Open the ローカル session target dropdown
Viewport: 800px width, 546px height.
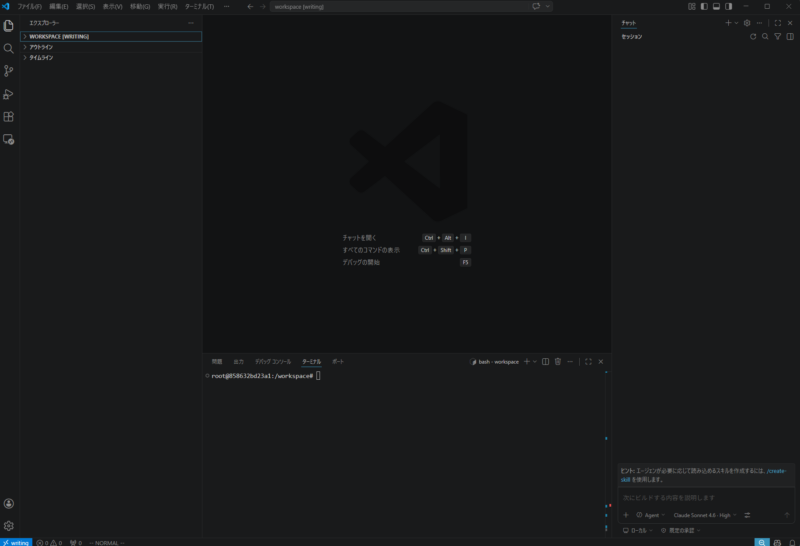(637, 531)
